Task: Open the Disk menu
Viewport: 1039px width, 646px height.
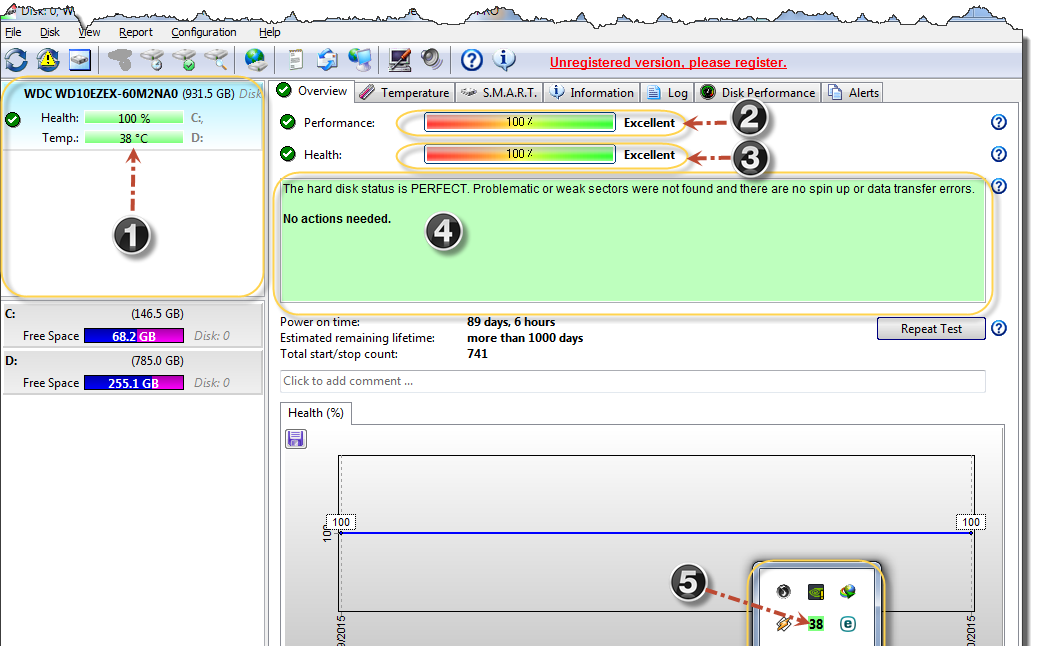Action: click(50, 32)
